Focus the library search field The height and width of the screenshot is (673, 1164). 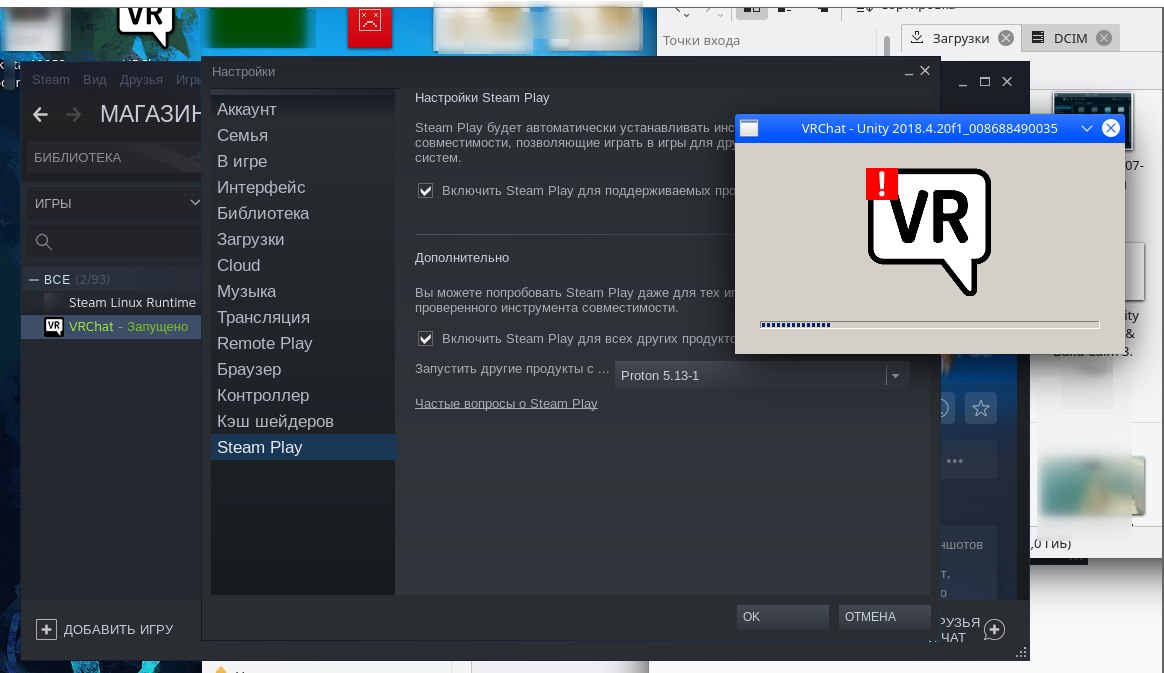[x=114, y=242]
